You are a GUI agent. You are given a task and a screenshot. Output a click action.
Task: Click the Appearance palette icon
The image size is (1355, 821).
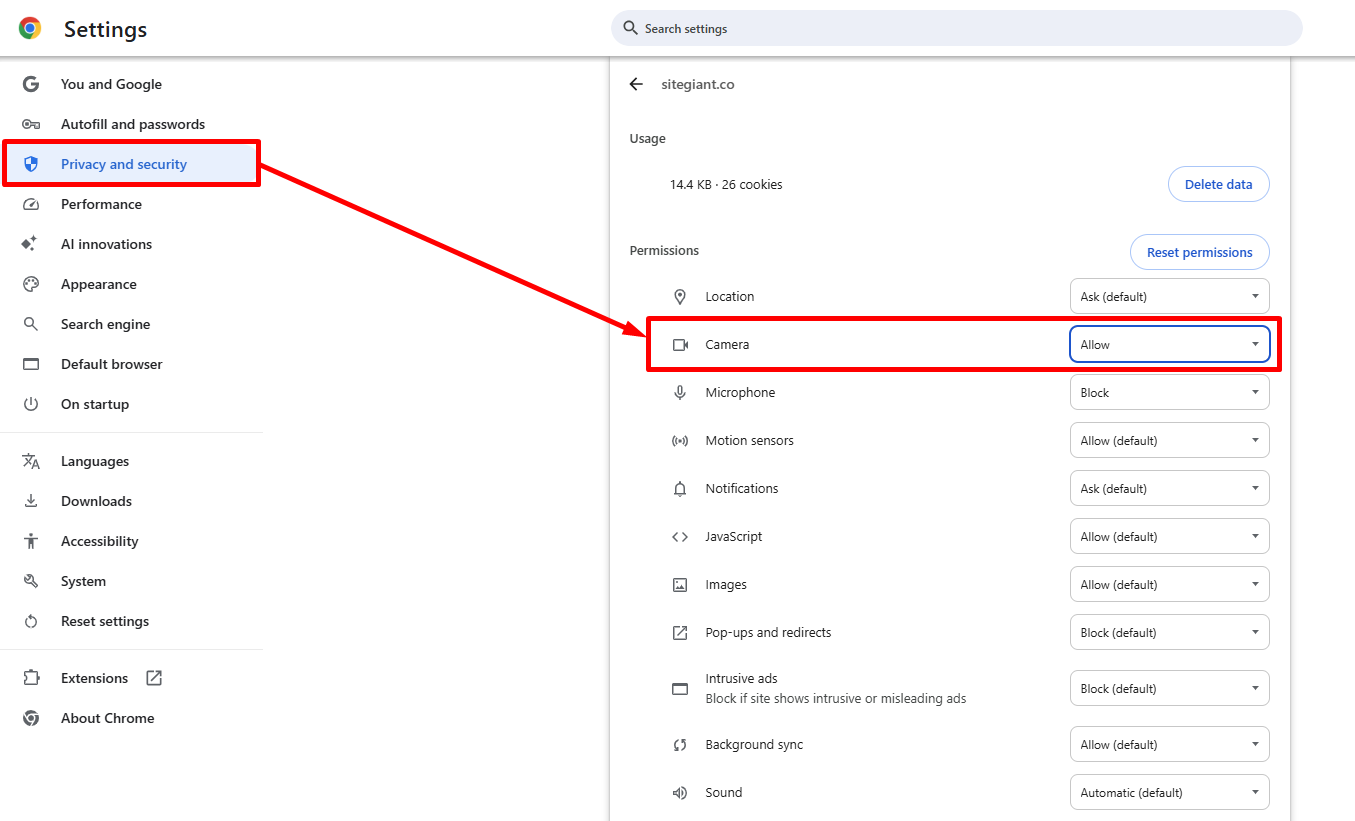(x=31, y=284)
